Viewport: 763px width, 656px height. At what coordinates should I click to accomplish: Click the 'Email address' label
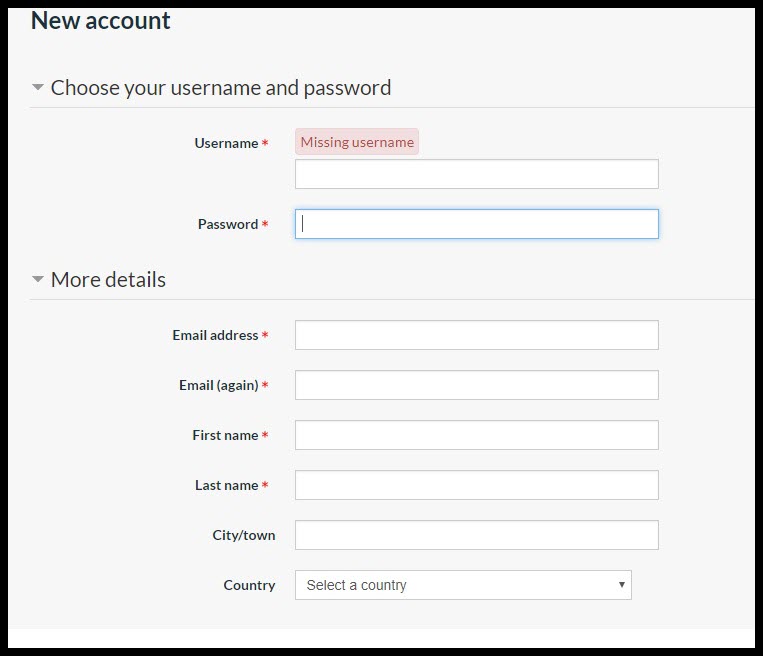[215, 335]
